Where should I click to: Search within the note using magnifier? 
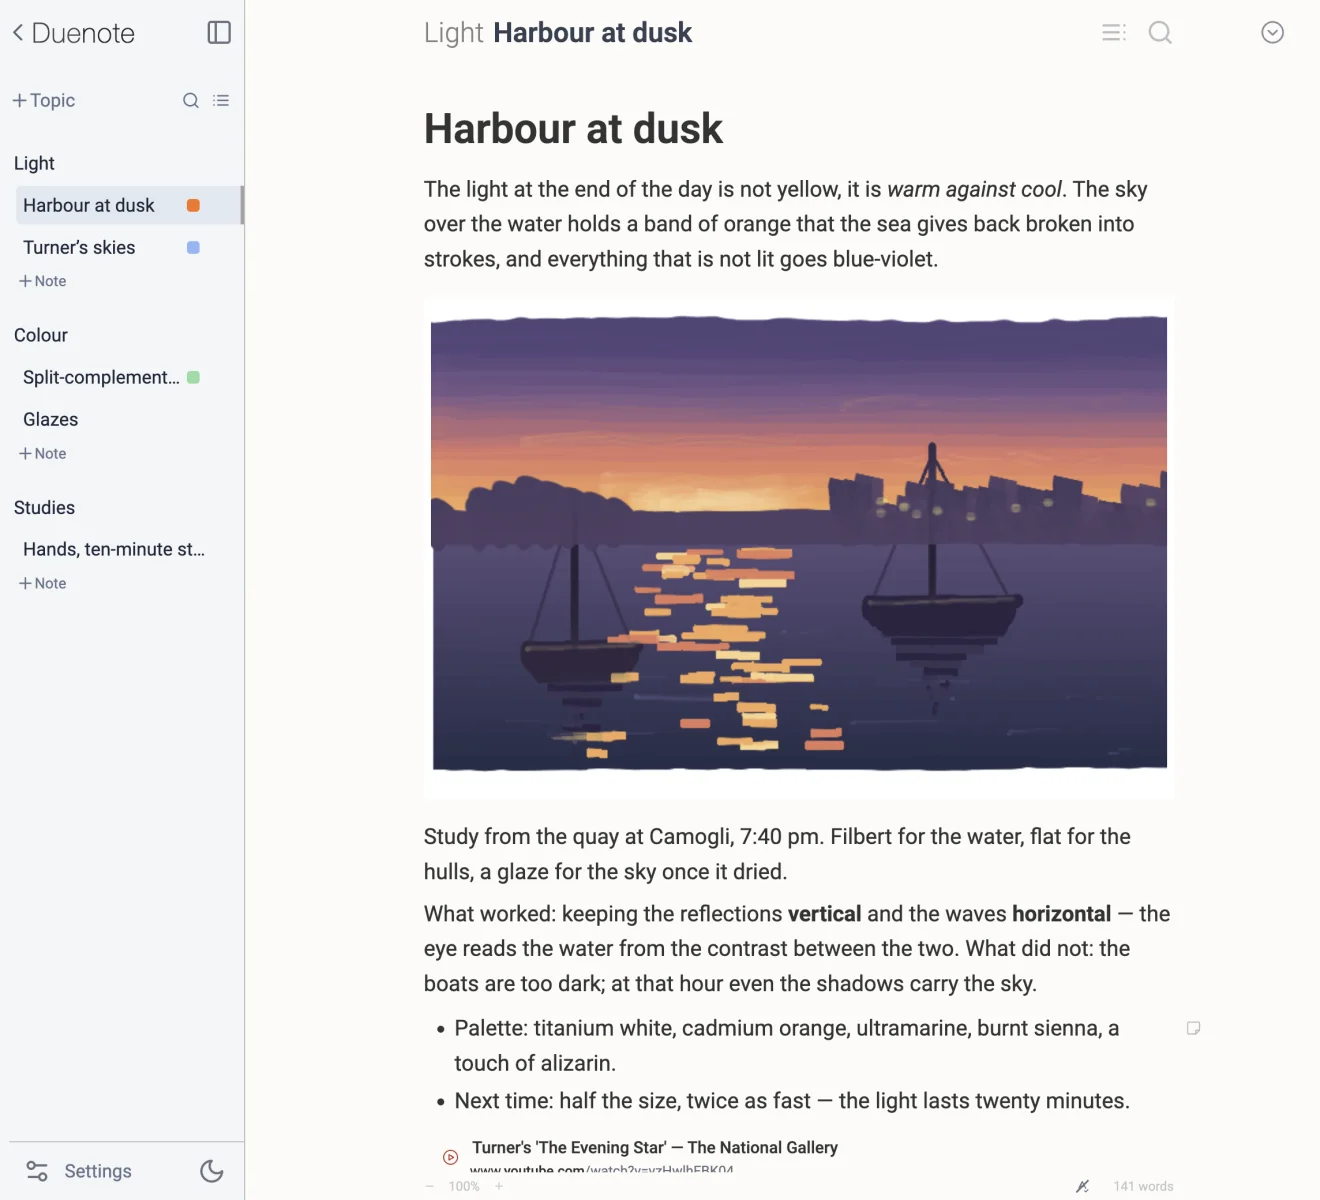[1160, 33]
